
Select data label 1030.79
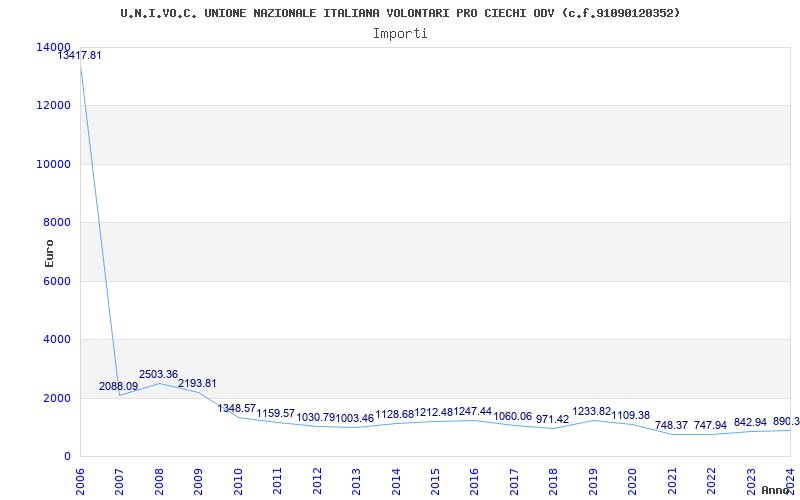pyautogui.click(x=316, y=417)
